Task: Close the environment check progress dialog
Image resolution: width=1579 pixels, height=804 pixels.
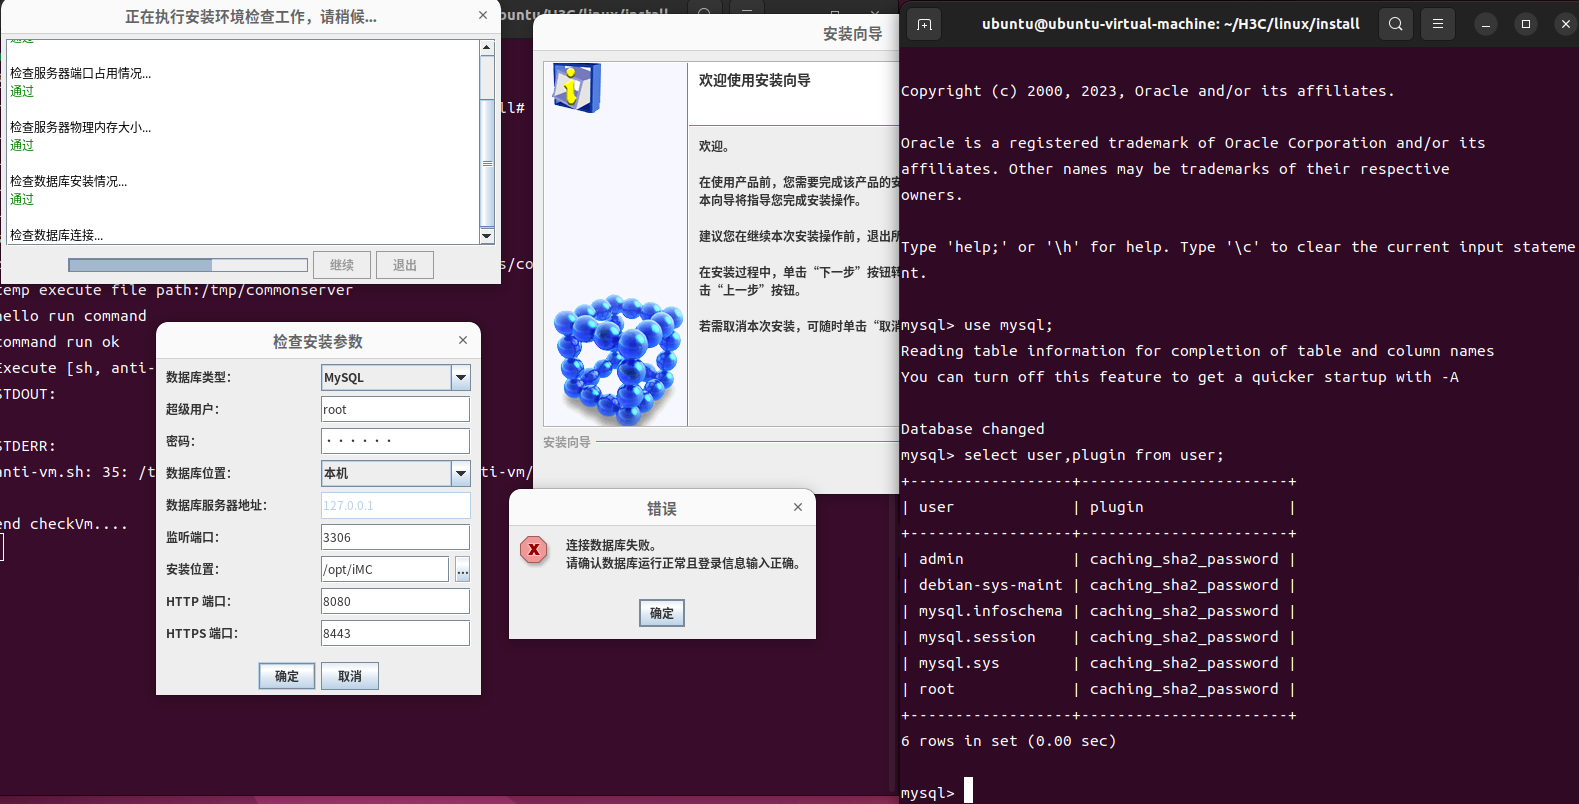Action: coord(483,15)
